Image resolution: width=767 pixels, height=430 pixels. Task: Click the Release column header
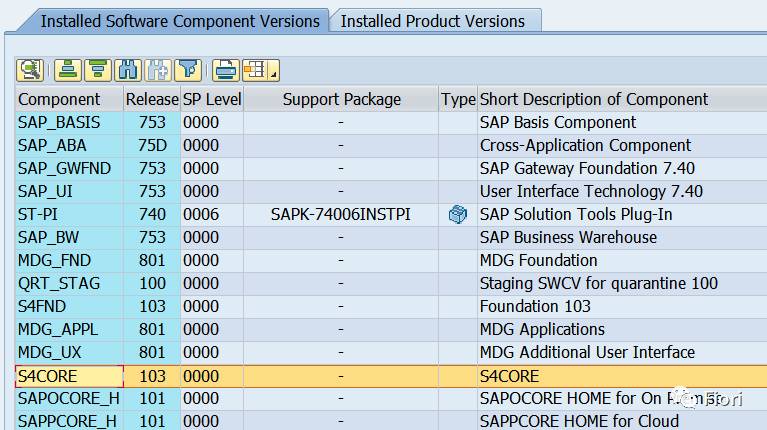point(152,99)
